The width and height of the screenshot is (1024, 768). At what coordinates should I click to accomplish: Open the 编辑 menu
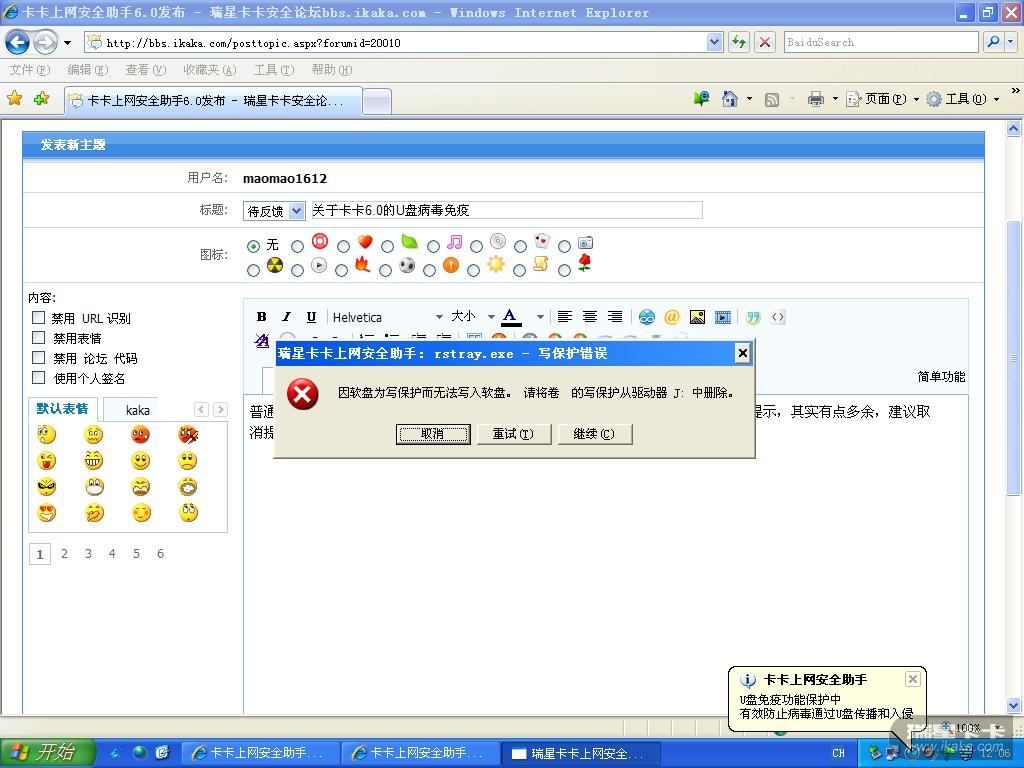[88, 69]
